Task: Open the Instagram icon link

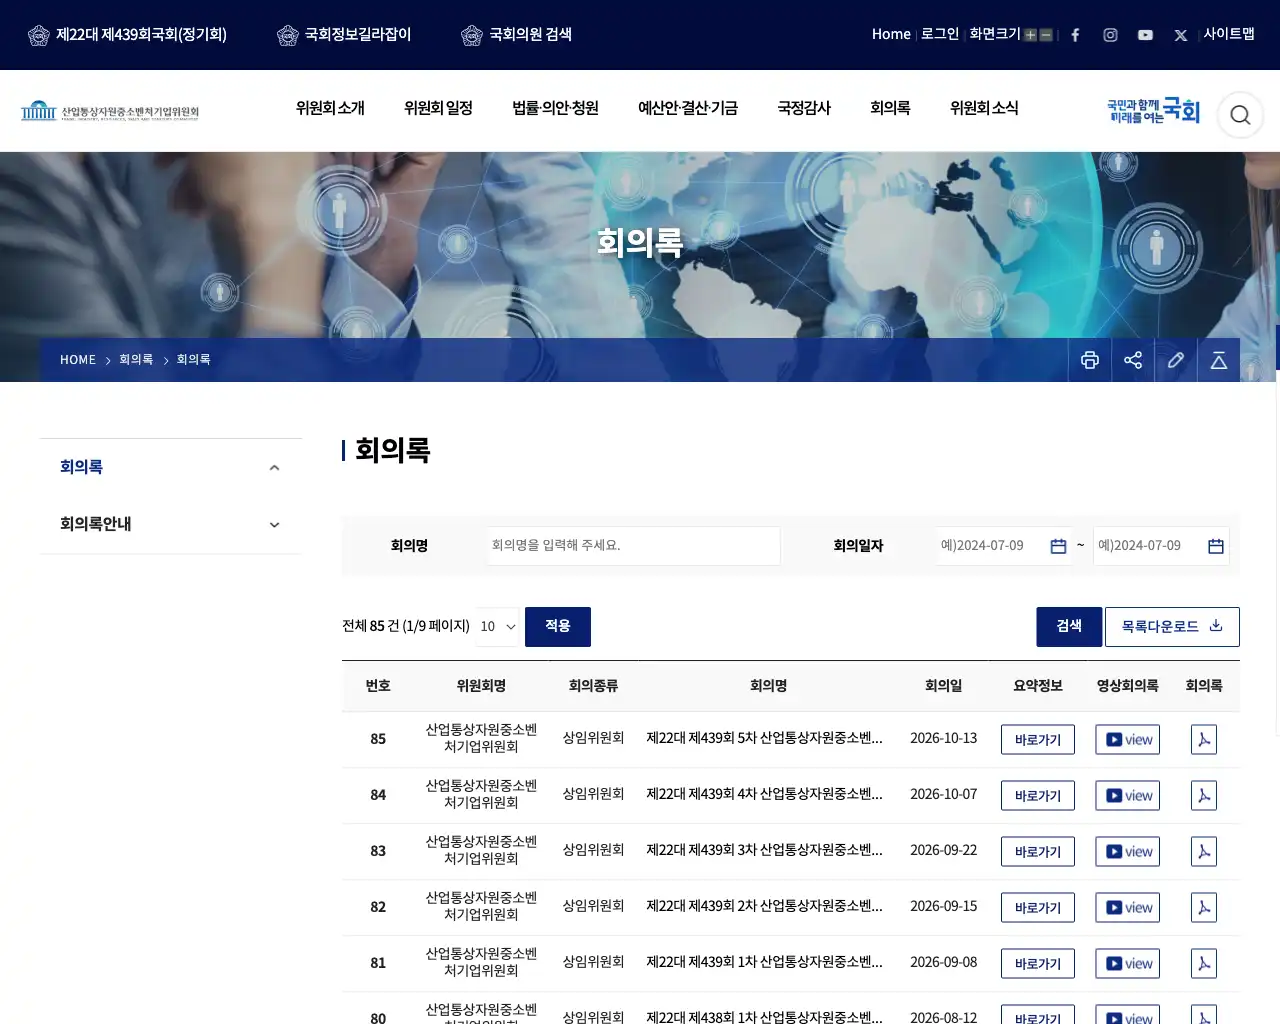Action: (x=1110, y=35)
